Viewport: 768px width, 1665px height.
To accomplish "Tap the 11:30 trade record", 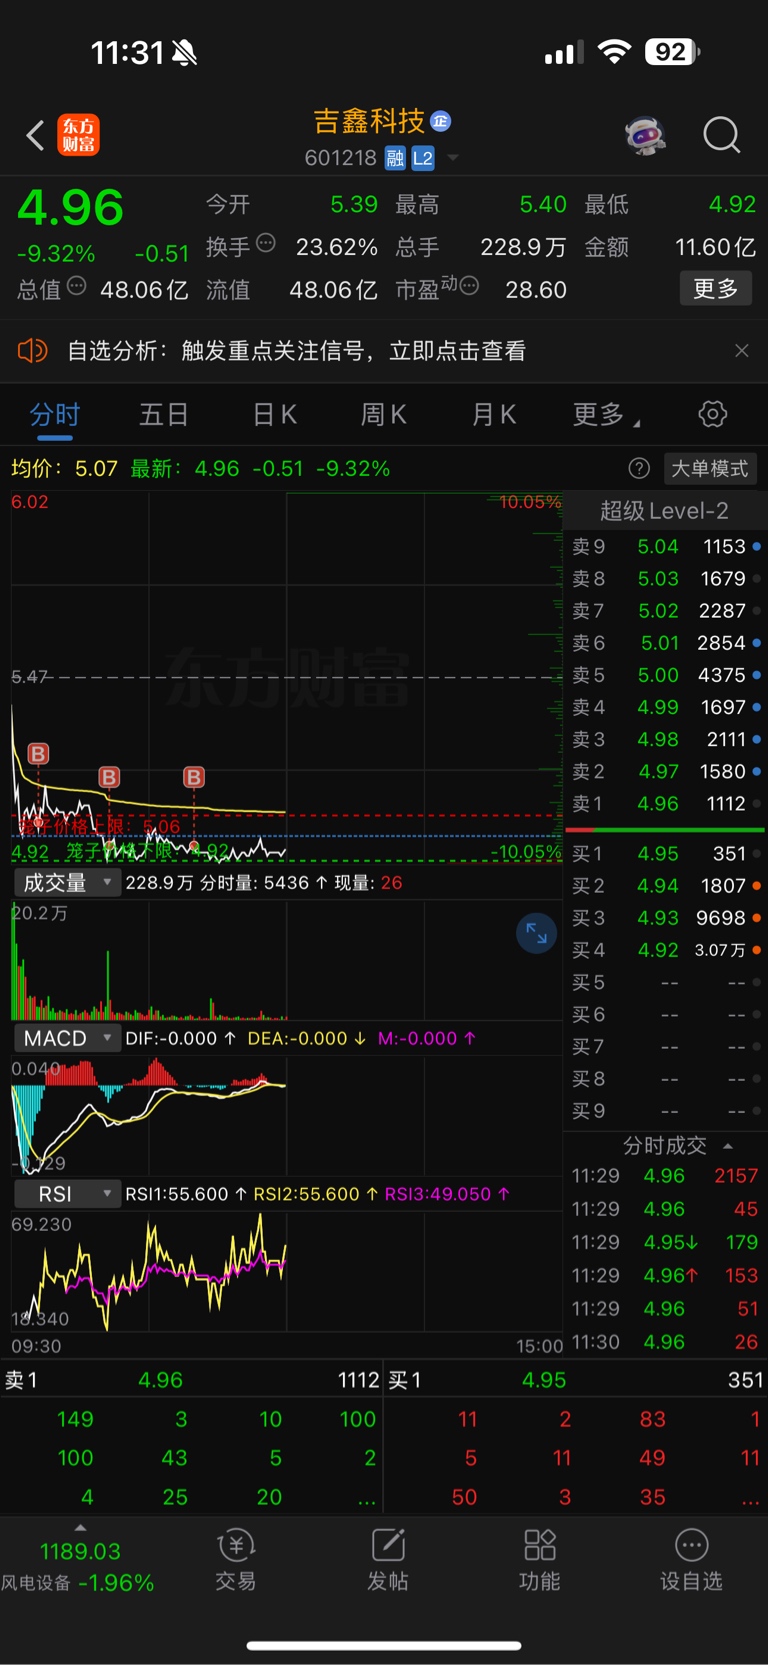I will click(665, 1342).
